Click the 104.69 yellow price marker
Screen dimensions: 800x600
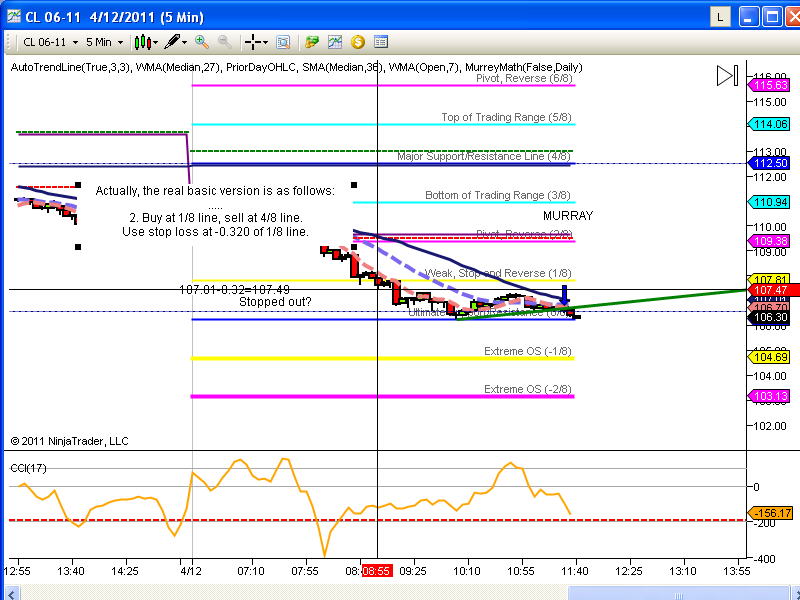pyautogui.click(x=769, y=357)
